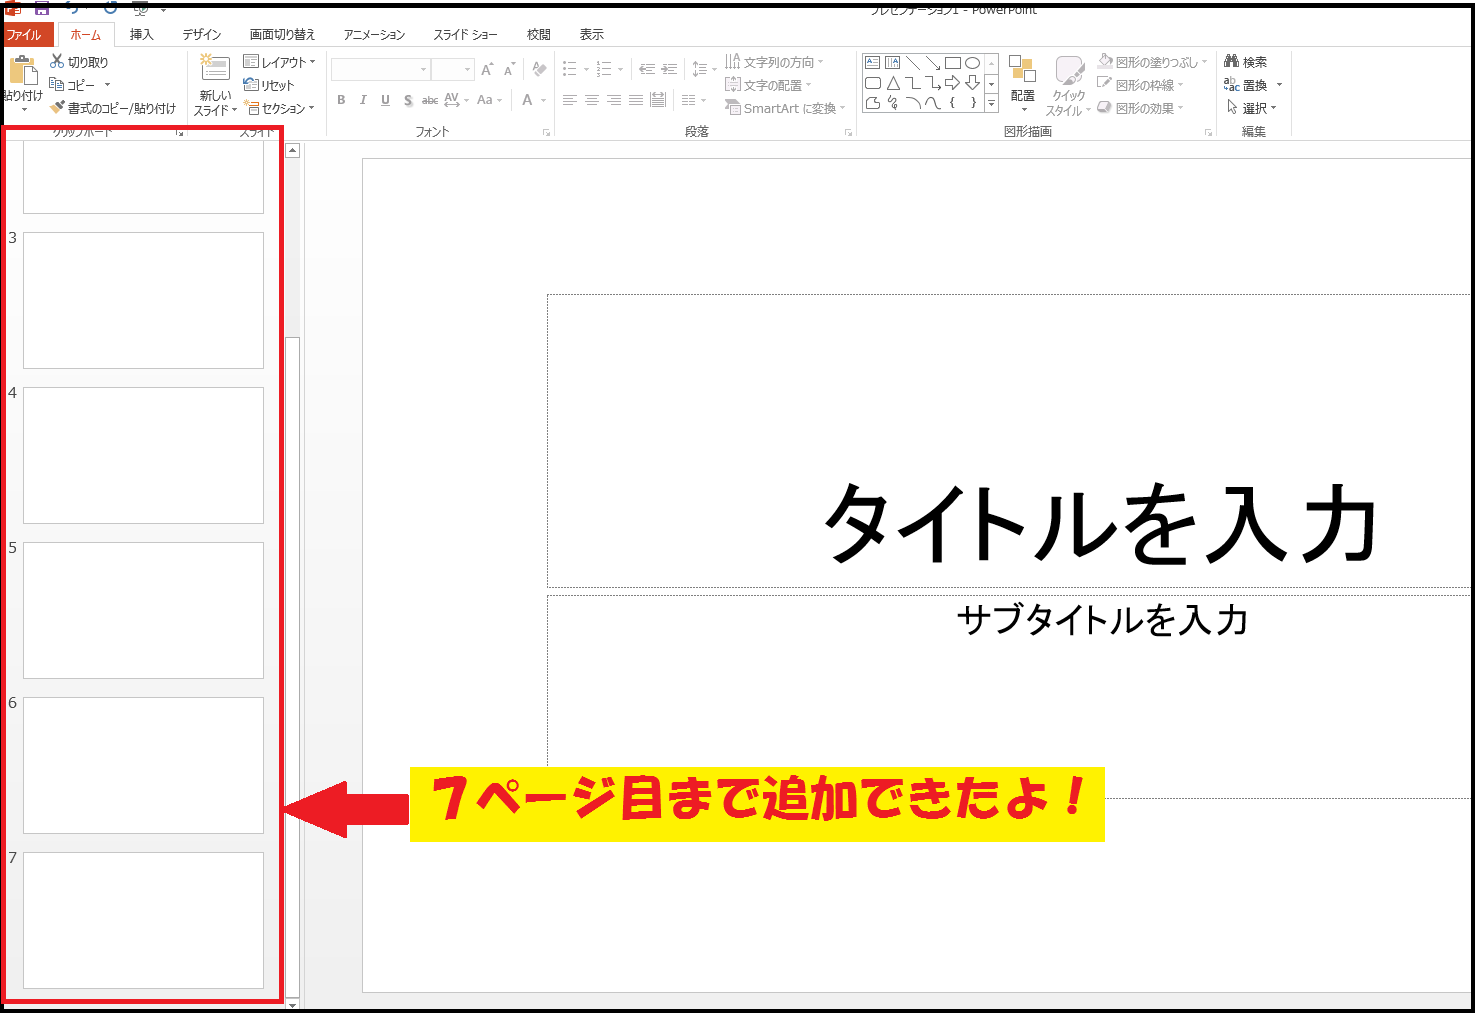Image resolution: width=1475 pixels, height=1013 pixels.
Task: Click the Cut (切り取り) scissors button
Action: coord(79,62)
